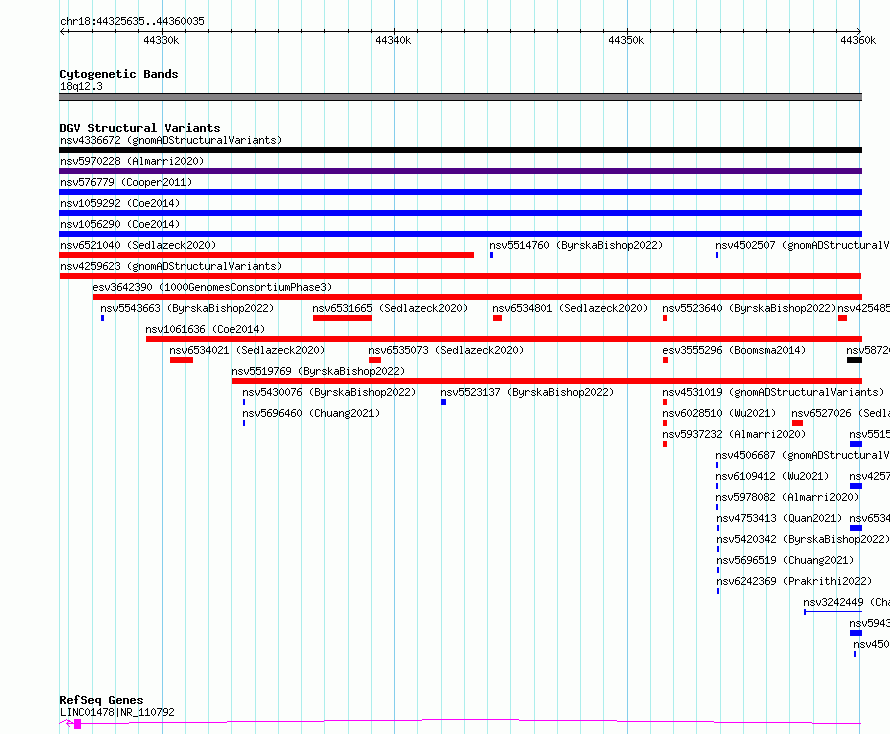Click the nsv4502507 gnomADStructuralVariants label
Viewport: 890px width, 734px height.
pyautogui.click(x=802, y=245)
